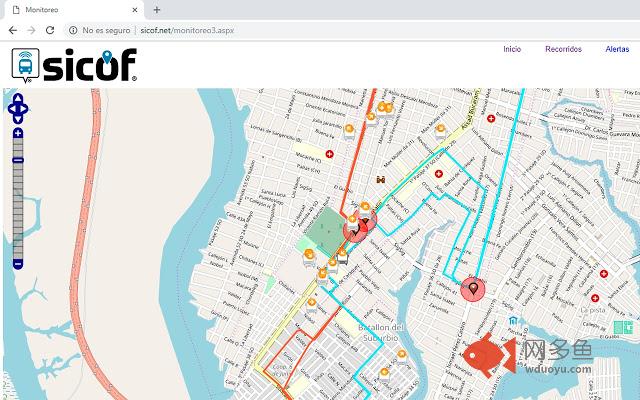The width and height of the screenshot is (640, 400).
Task: Click the sicof logo
Action: (x=74, y=65)
